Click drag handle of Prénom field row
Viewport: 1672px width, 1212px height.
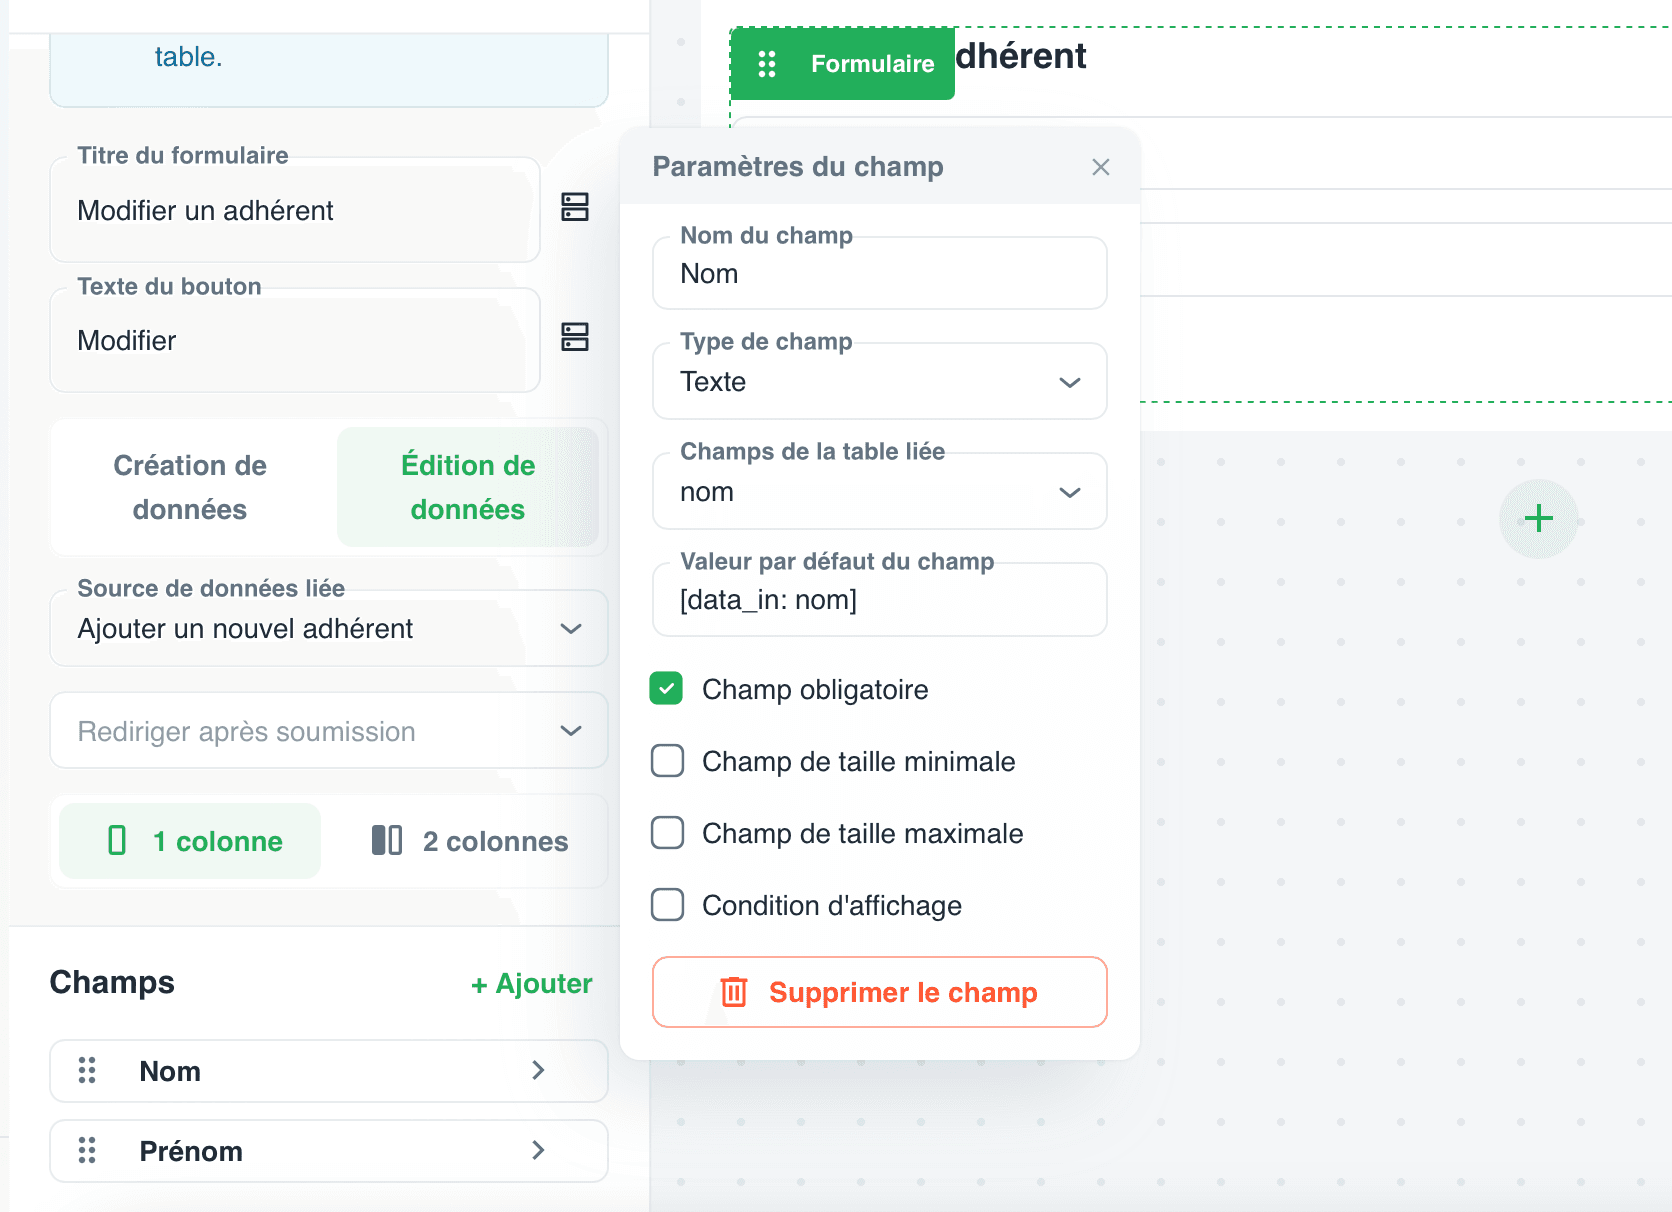tap(87, 1151)
